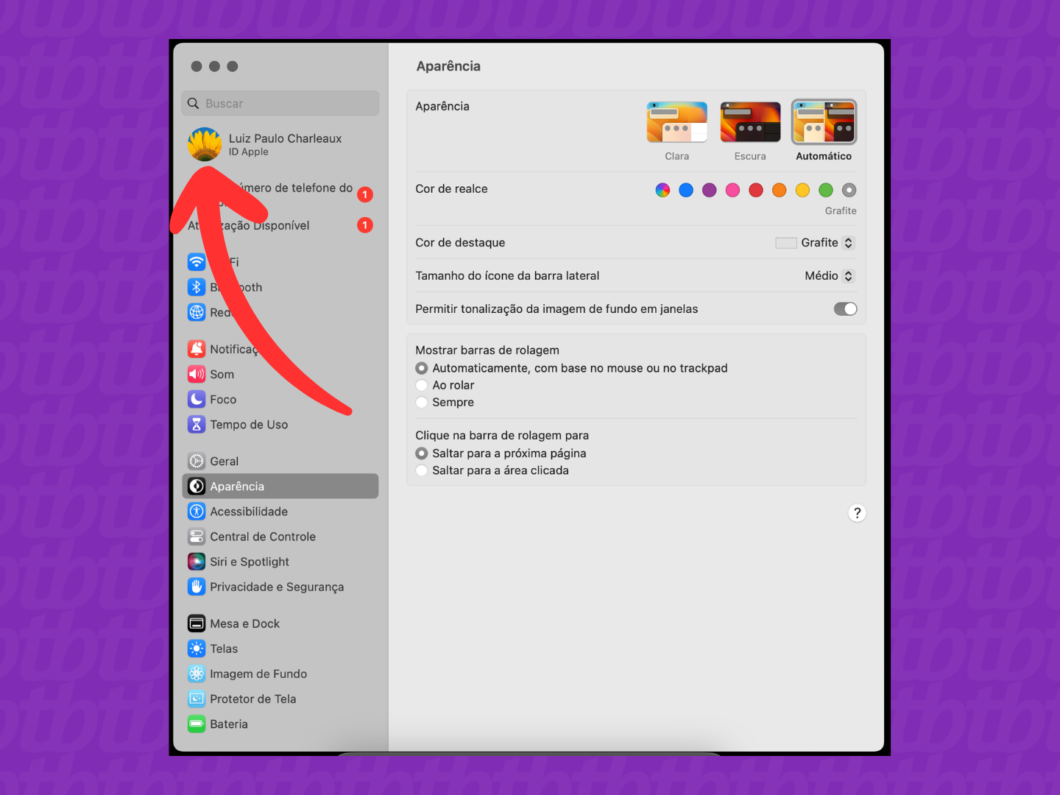
Task: Focus the Buscar search field
Action: pyautogui.click(x=281, y=103)
